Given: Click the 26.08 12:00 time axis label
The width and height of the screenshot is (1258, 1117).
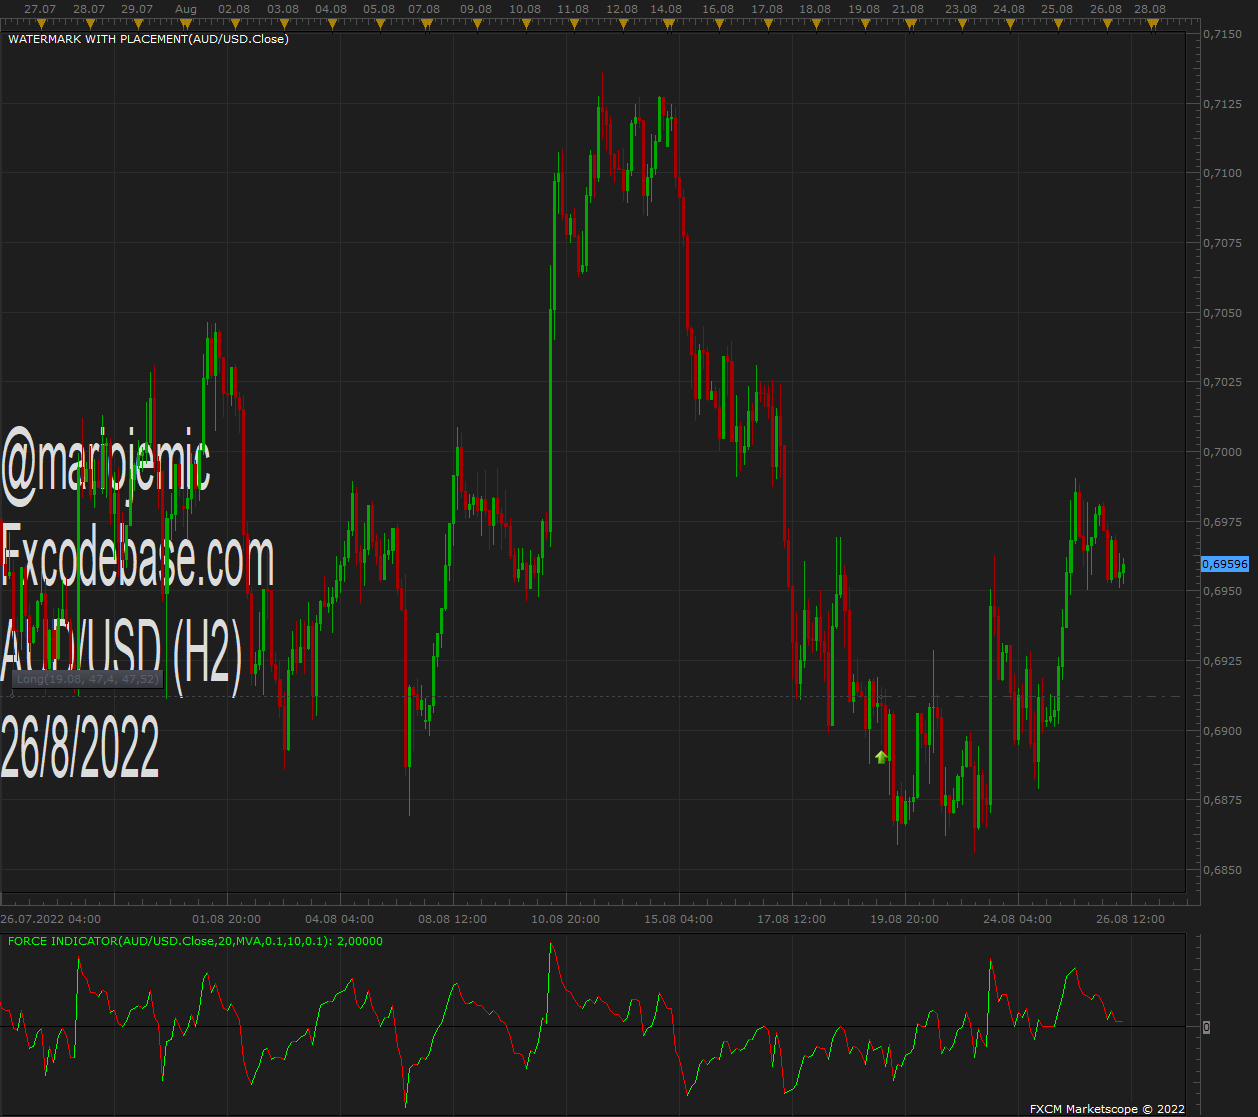Looking at the screenshot, I should point(1129,919).
